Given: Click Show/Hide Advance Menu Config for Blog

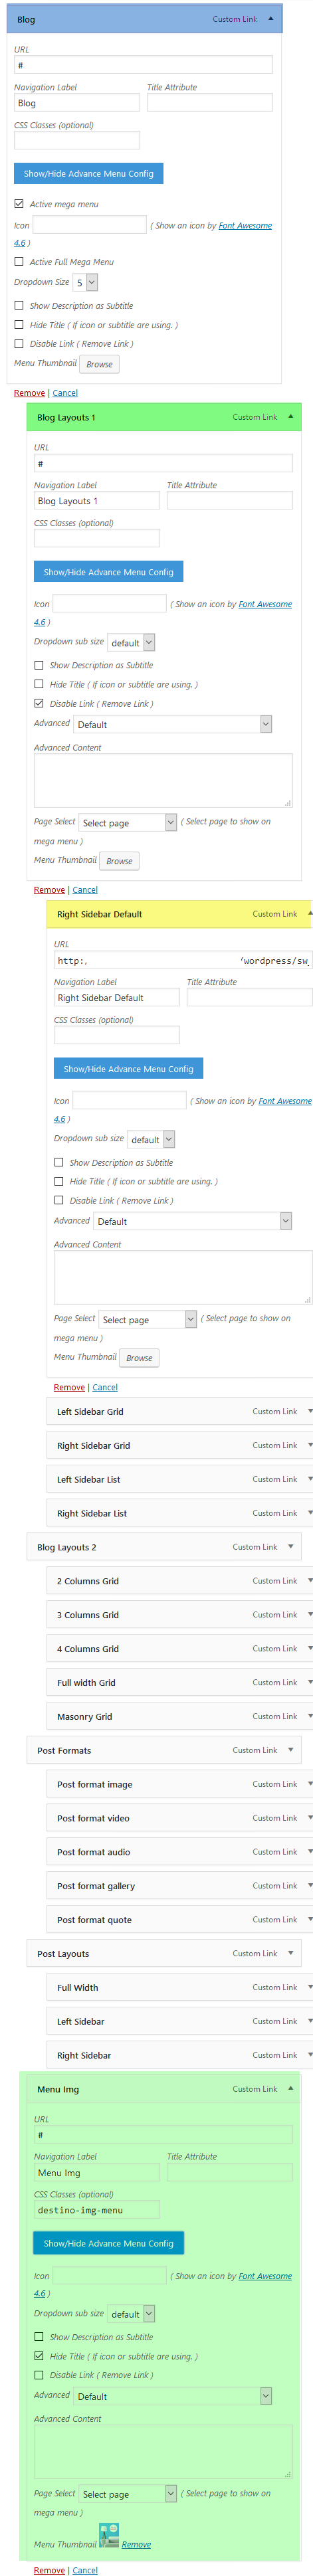Looking at the screenshot, I should point(89,173).
